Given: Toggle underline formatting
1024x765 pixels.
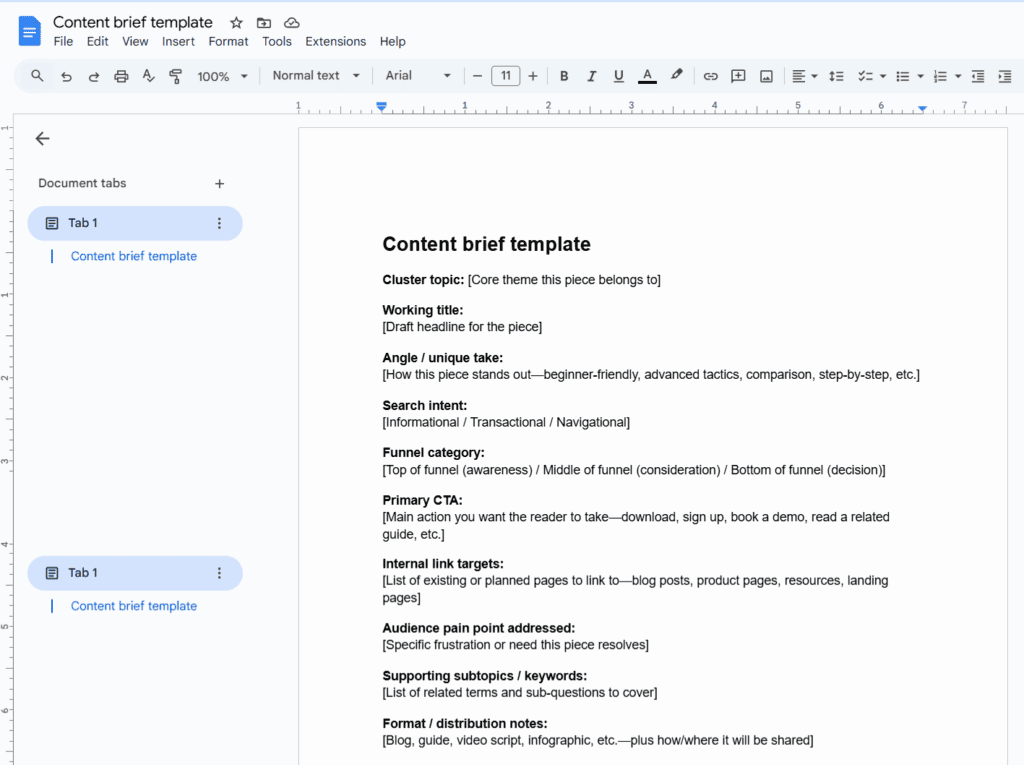Looking at the screenshot, I should [x=618, y=76].
